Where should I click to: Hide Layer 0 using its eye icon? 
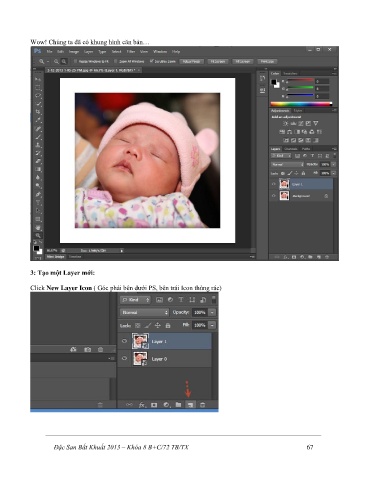124,359
